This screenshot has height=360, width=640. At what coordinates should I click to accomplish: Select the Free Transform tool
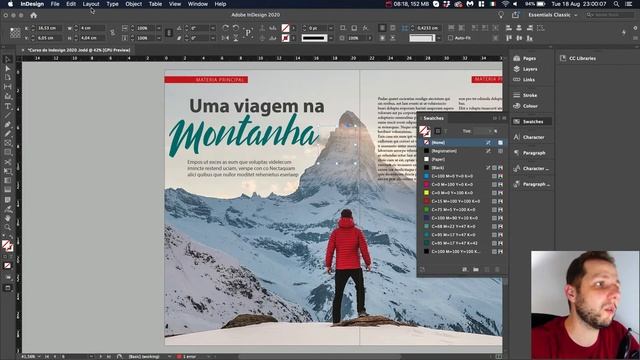[7, 171]
